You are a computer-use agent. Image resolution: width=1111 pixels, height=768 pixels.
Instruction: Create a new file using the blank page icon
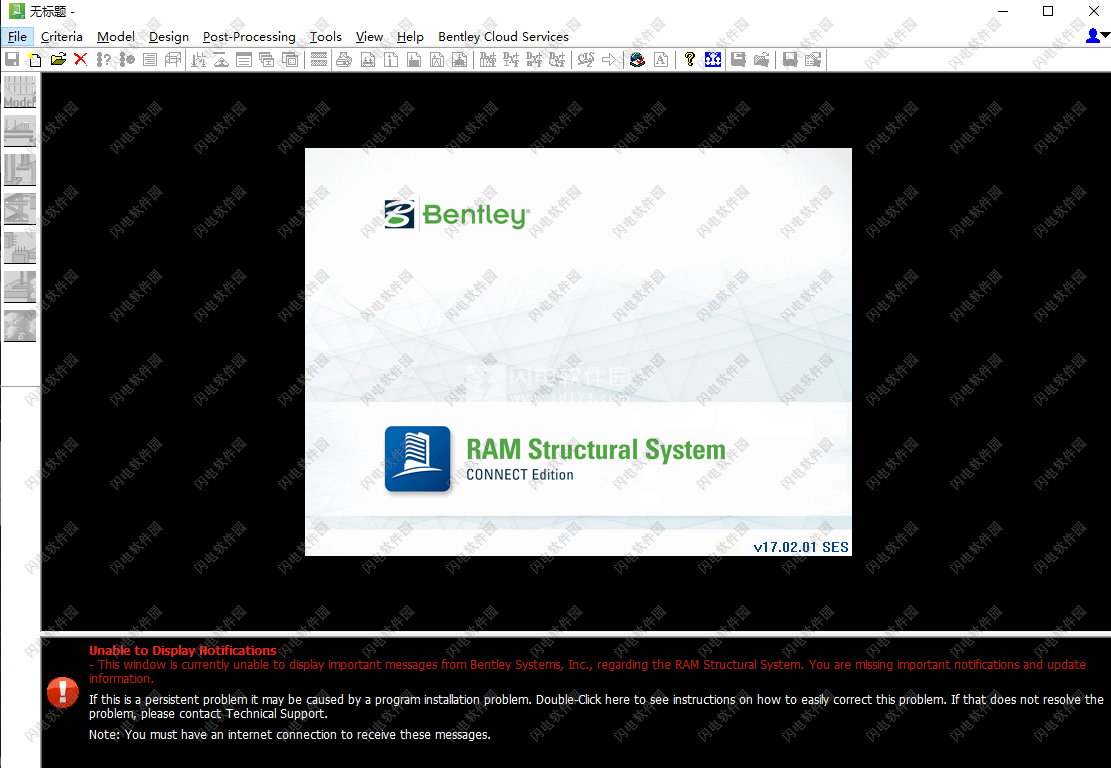34,60
